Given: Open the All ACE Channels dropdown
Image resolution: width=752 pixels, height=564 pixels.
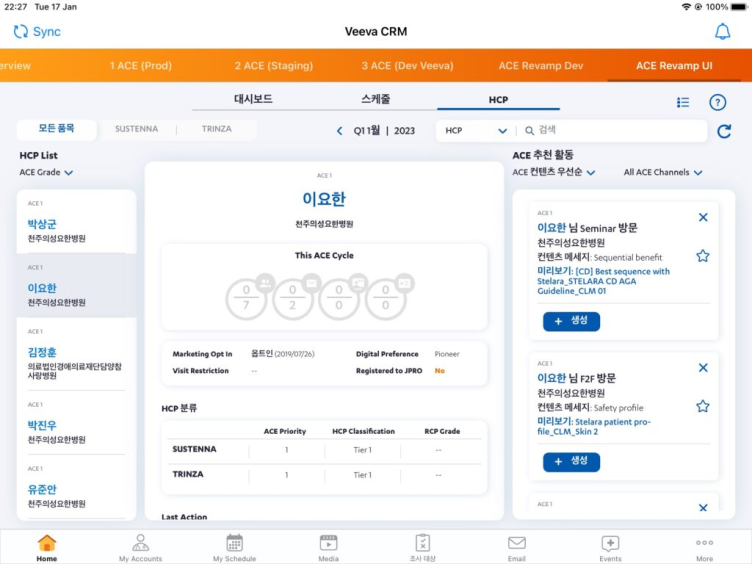Looking at the screenshot, I should tap(663, 173).
